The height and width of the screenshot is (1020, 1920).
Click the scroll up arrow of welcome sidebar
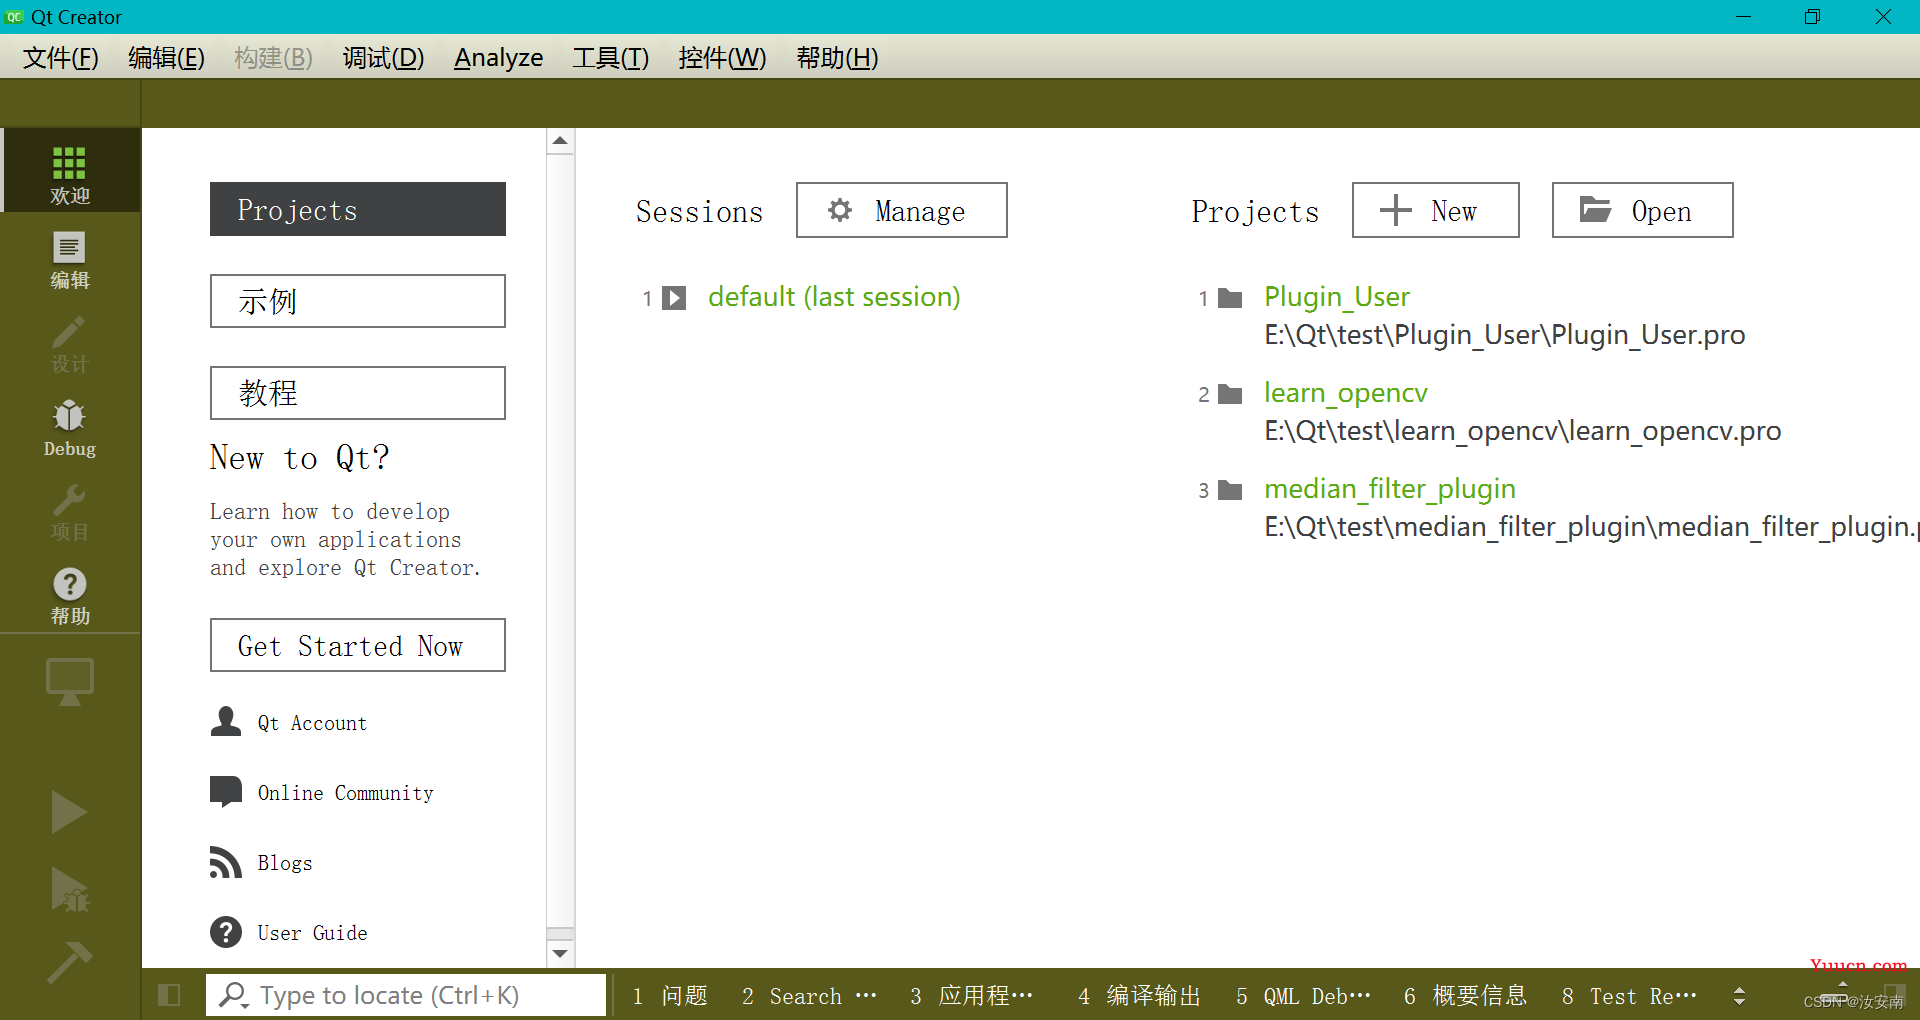560,141
